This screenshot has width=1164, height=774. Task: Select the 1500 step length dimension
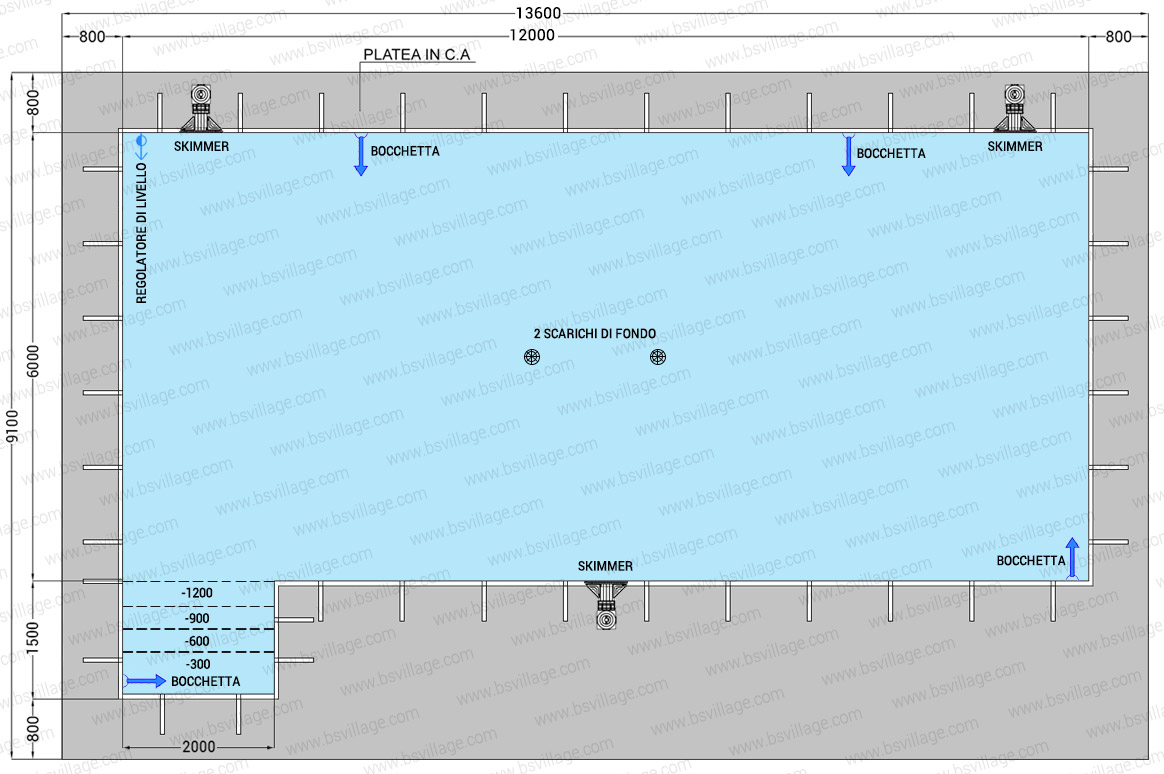34,640
